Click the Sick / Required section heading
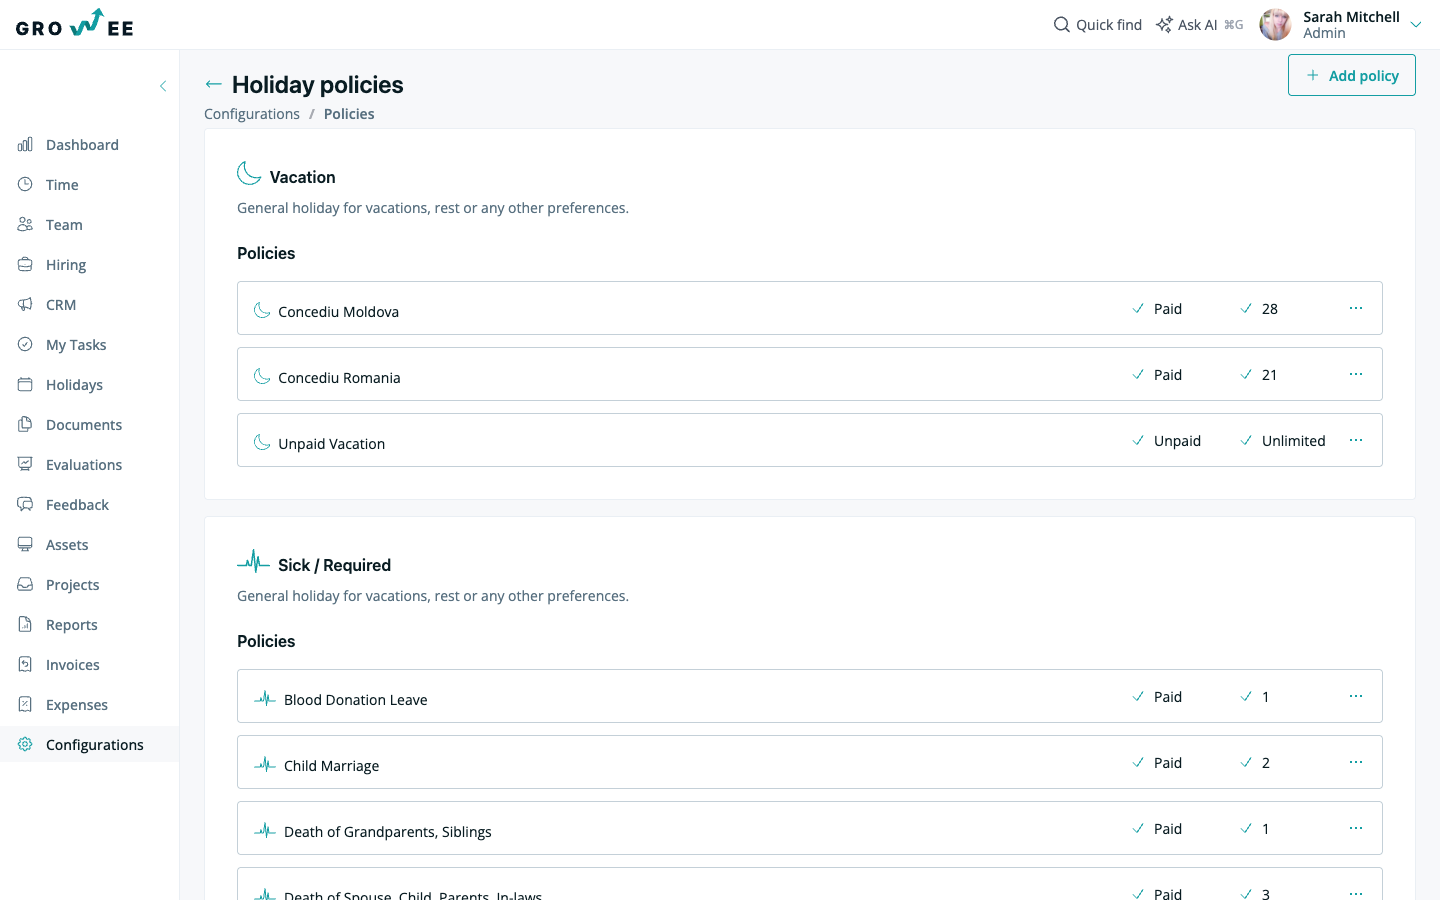The width and height of the screenshot is (1440, 900). (334, 565)
